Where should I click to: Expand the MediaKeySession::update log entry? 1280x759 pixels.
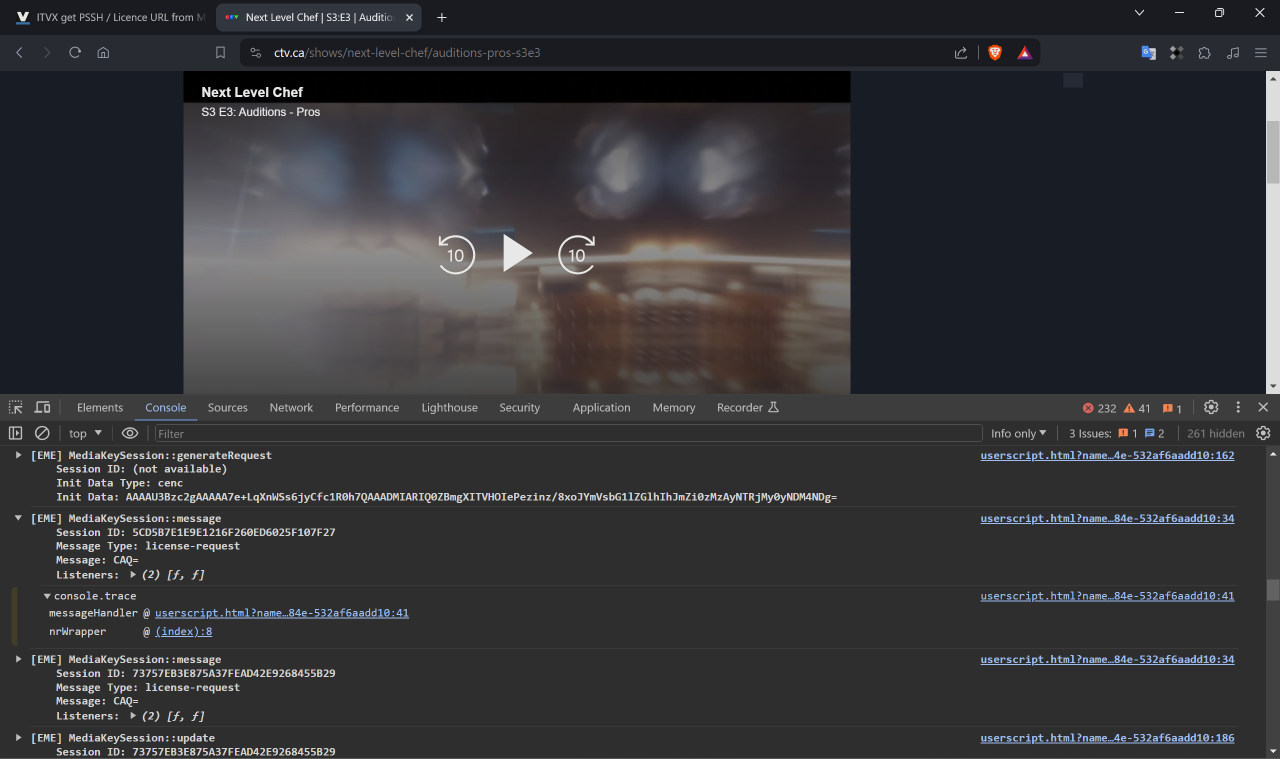[x=18, y=738]
